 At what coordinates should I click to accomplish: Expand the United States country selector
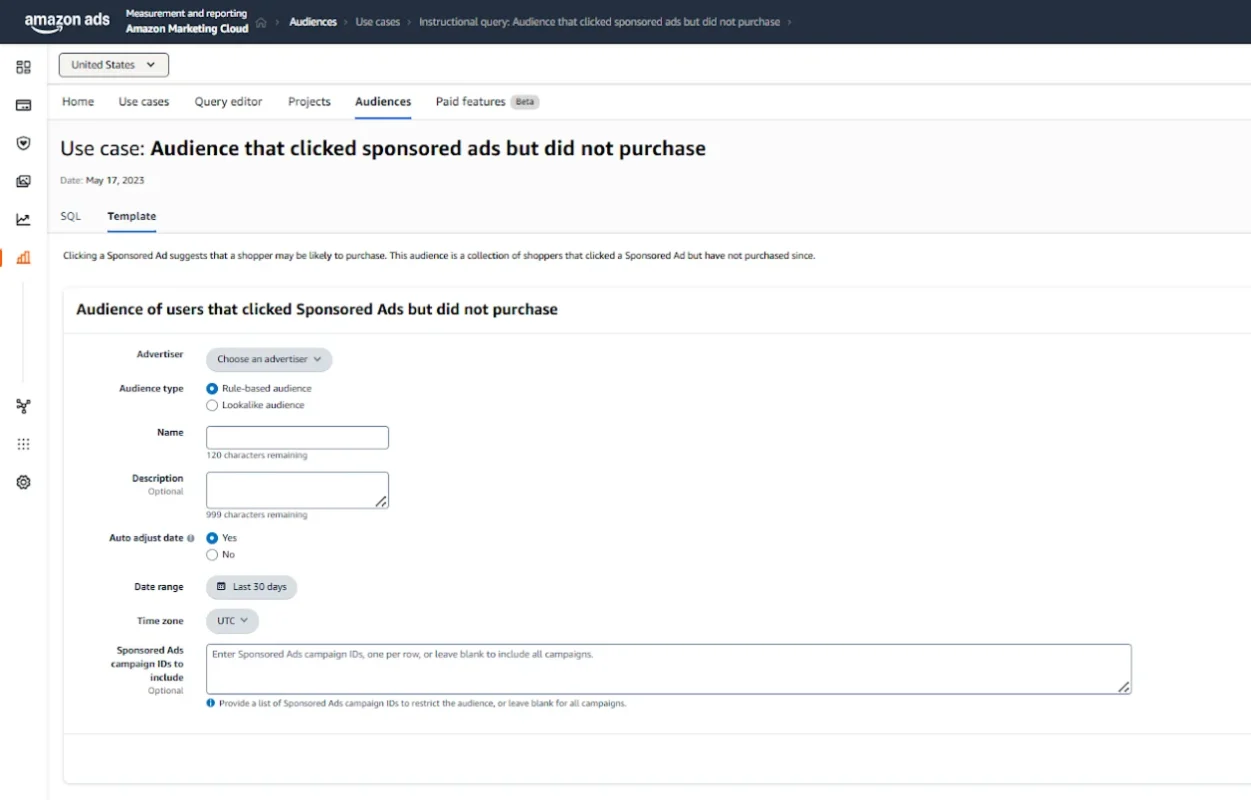113,64
